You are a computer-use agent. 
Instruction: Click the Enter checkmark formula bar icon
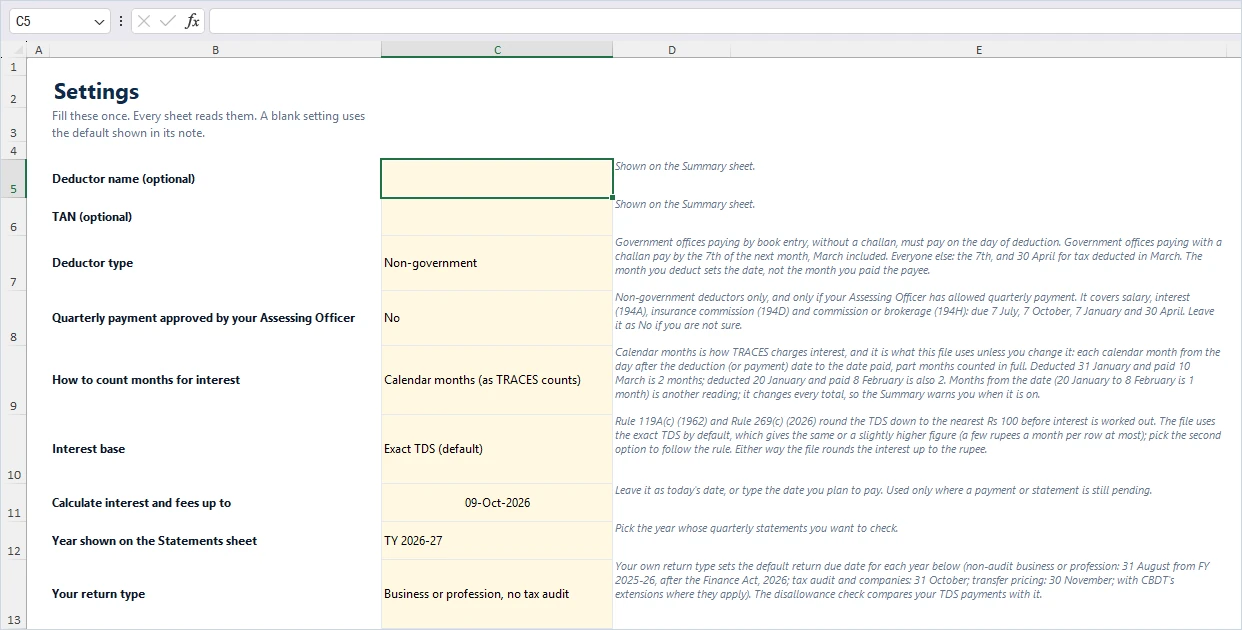168,21
